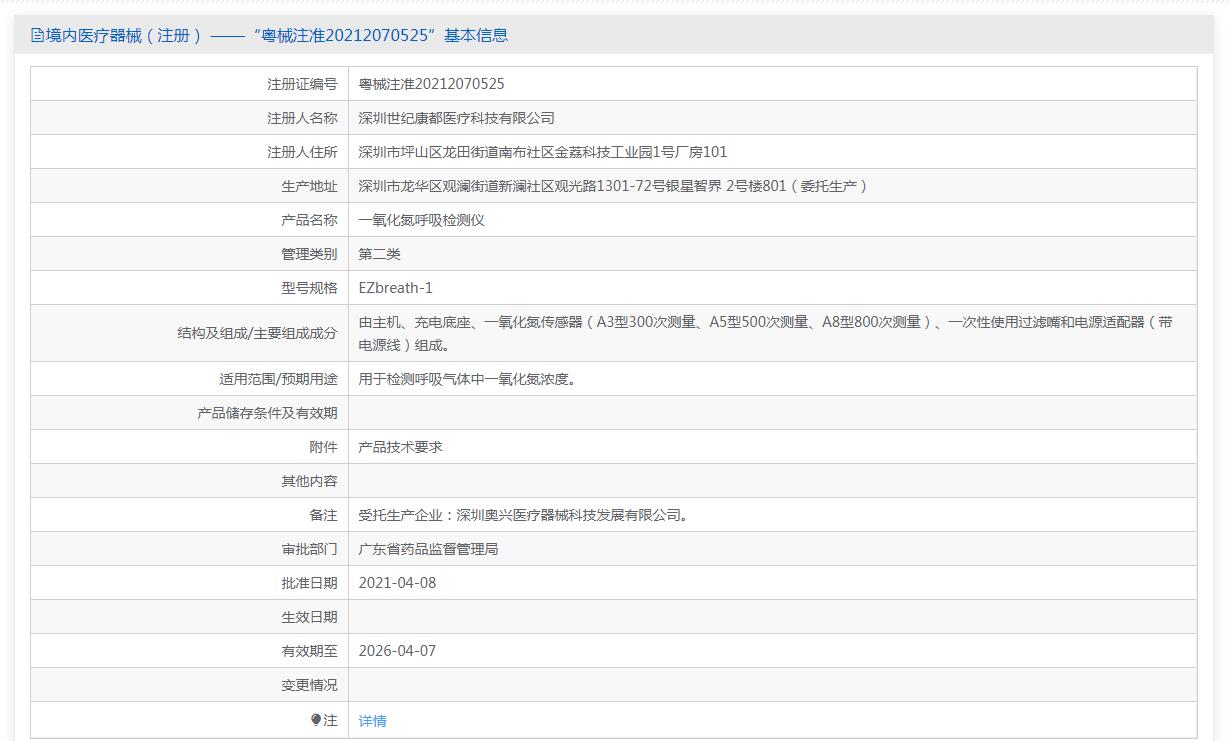This screenshot has height=741, width=1229.
Task: Click the 审批部门 row label
Action: (x=309, y=549)
